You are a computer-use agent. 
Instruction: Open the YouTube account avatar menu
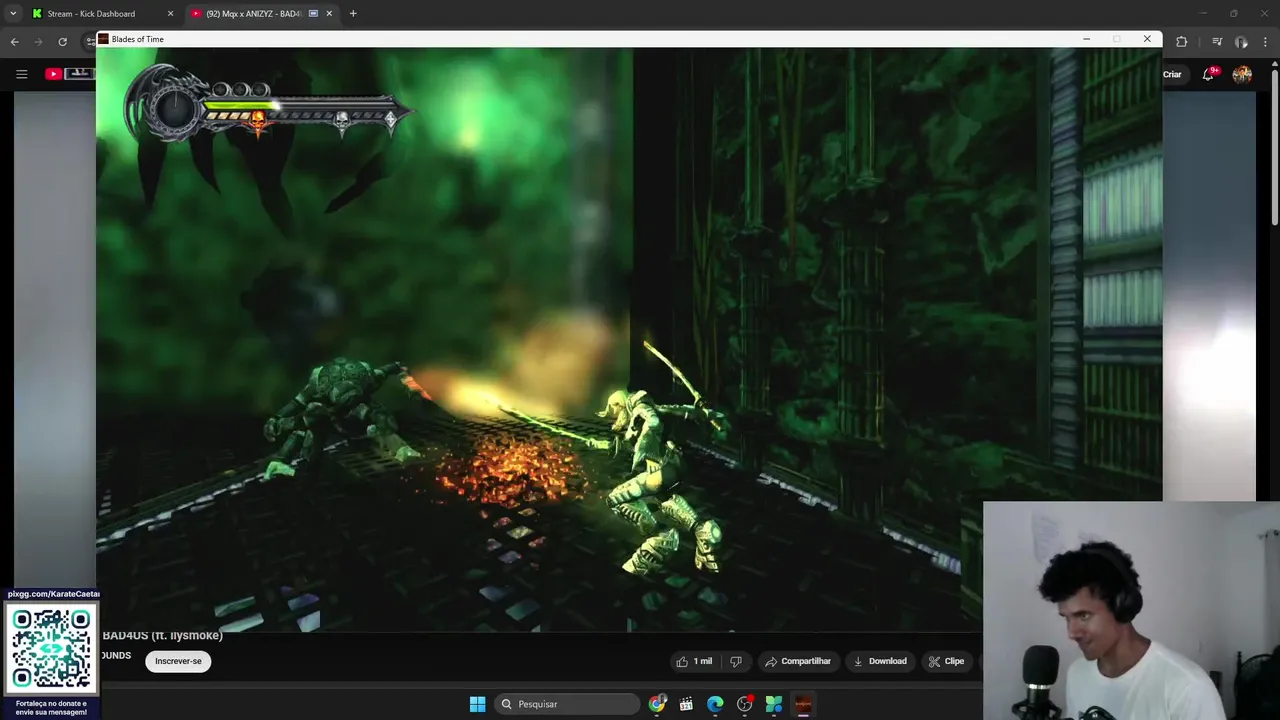(x=1242, y=74)
